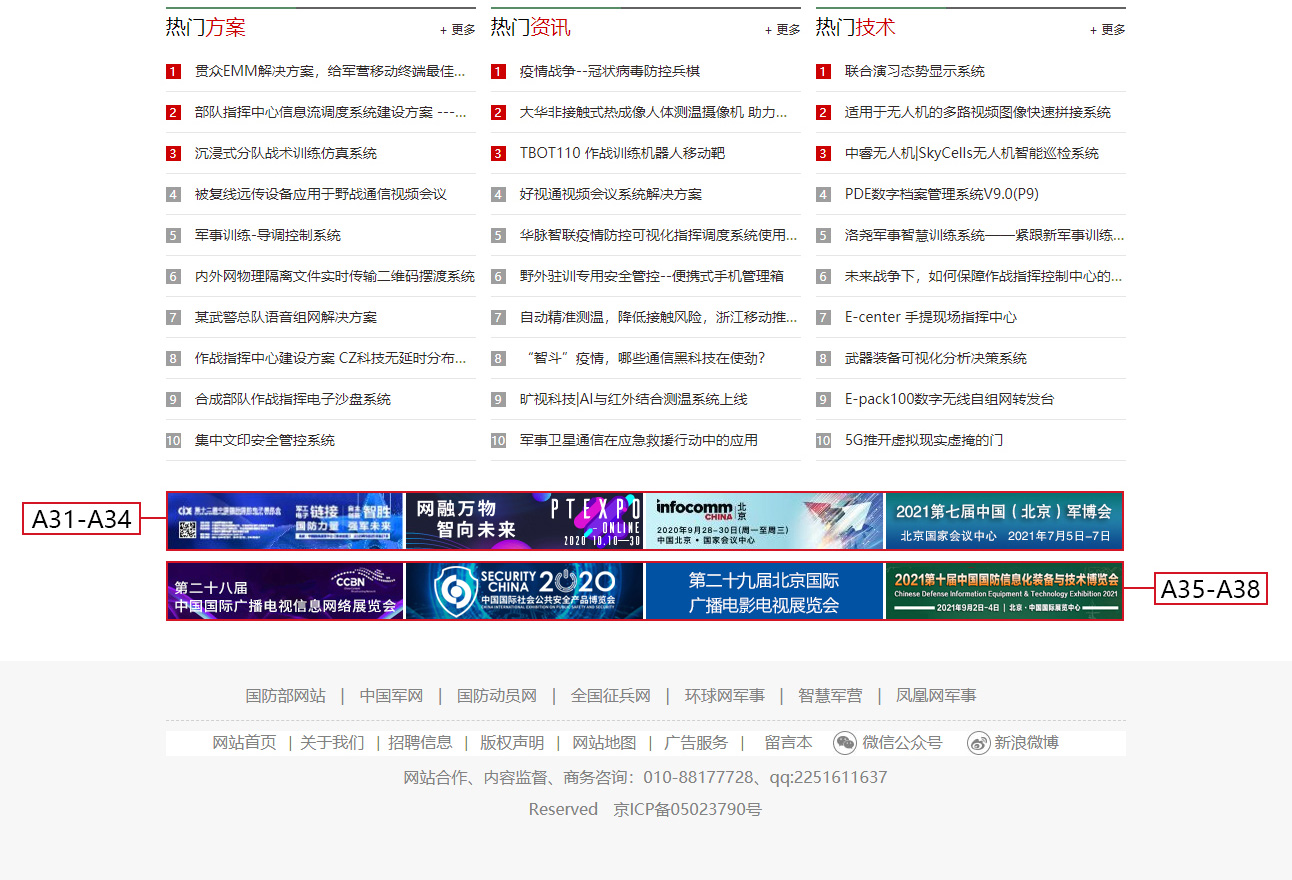
Task: Open the CCBN 第二十八届 exhibition banner
Action: [285, 591]
